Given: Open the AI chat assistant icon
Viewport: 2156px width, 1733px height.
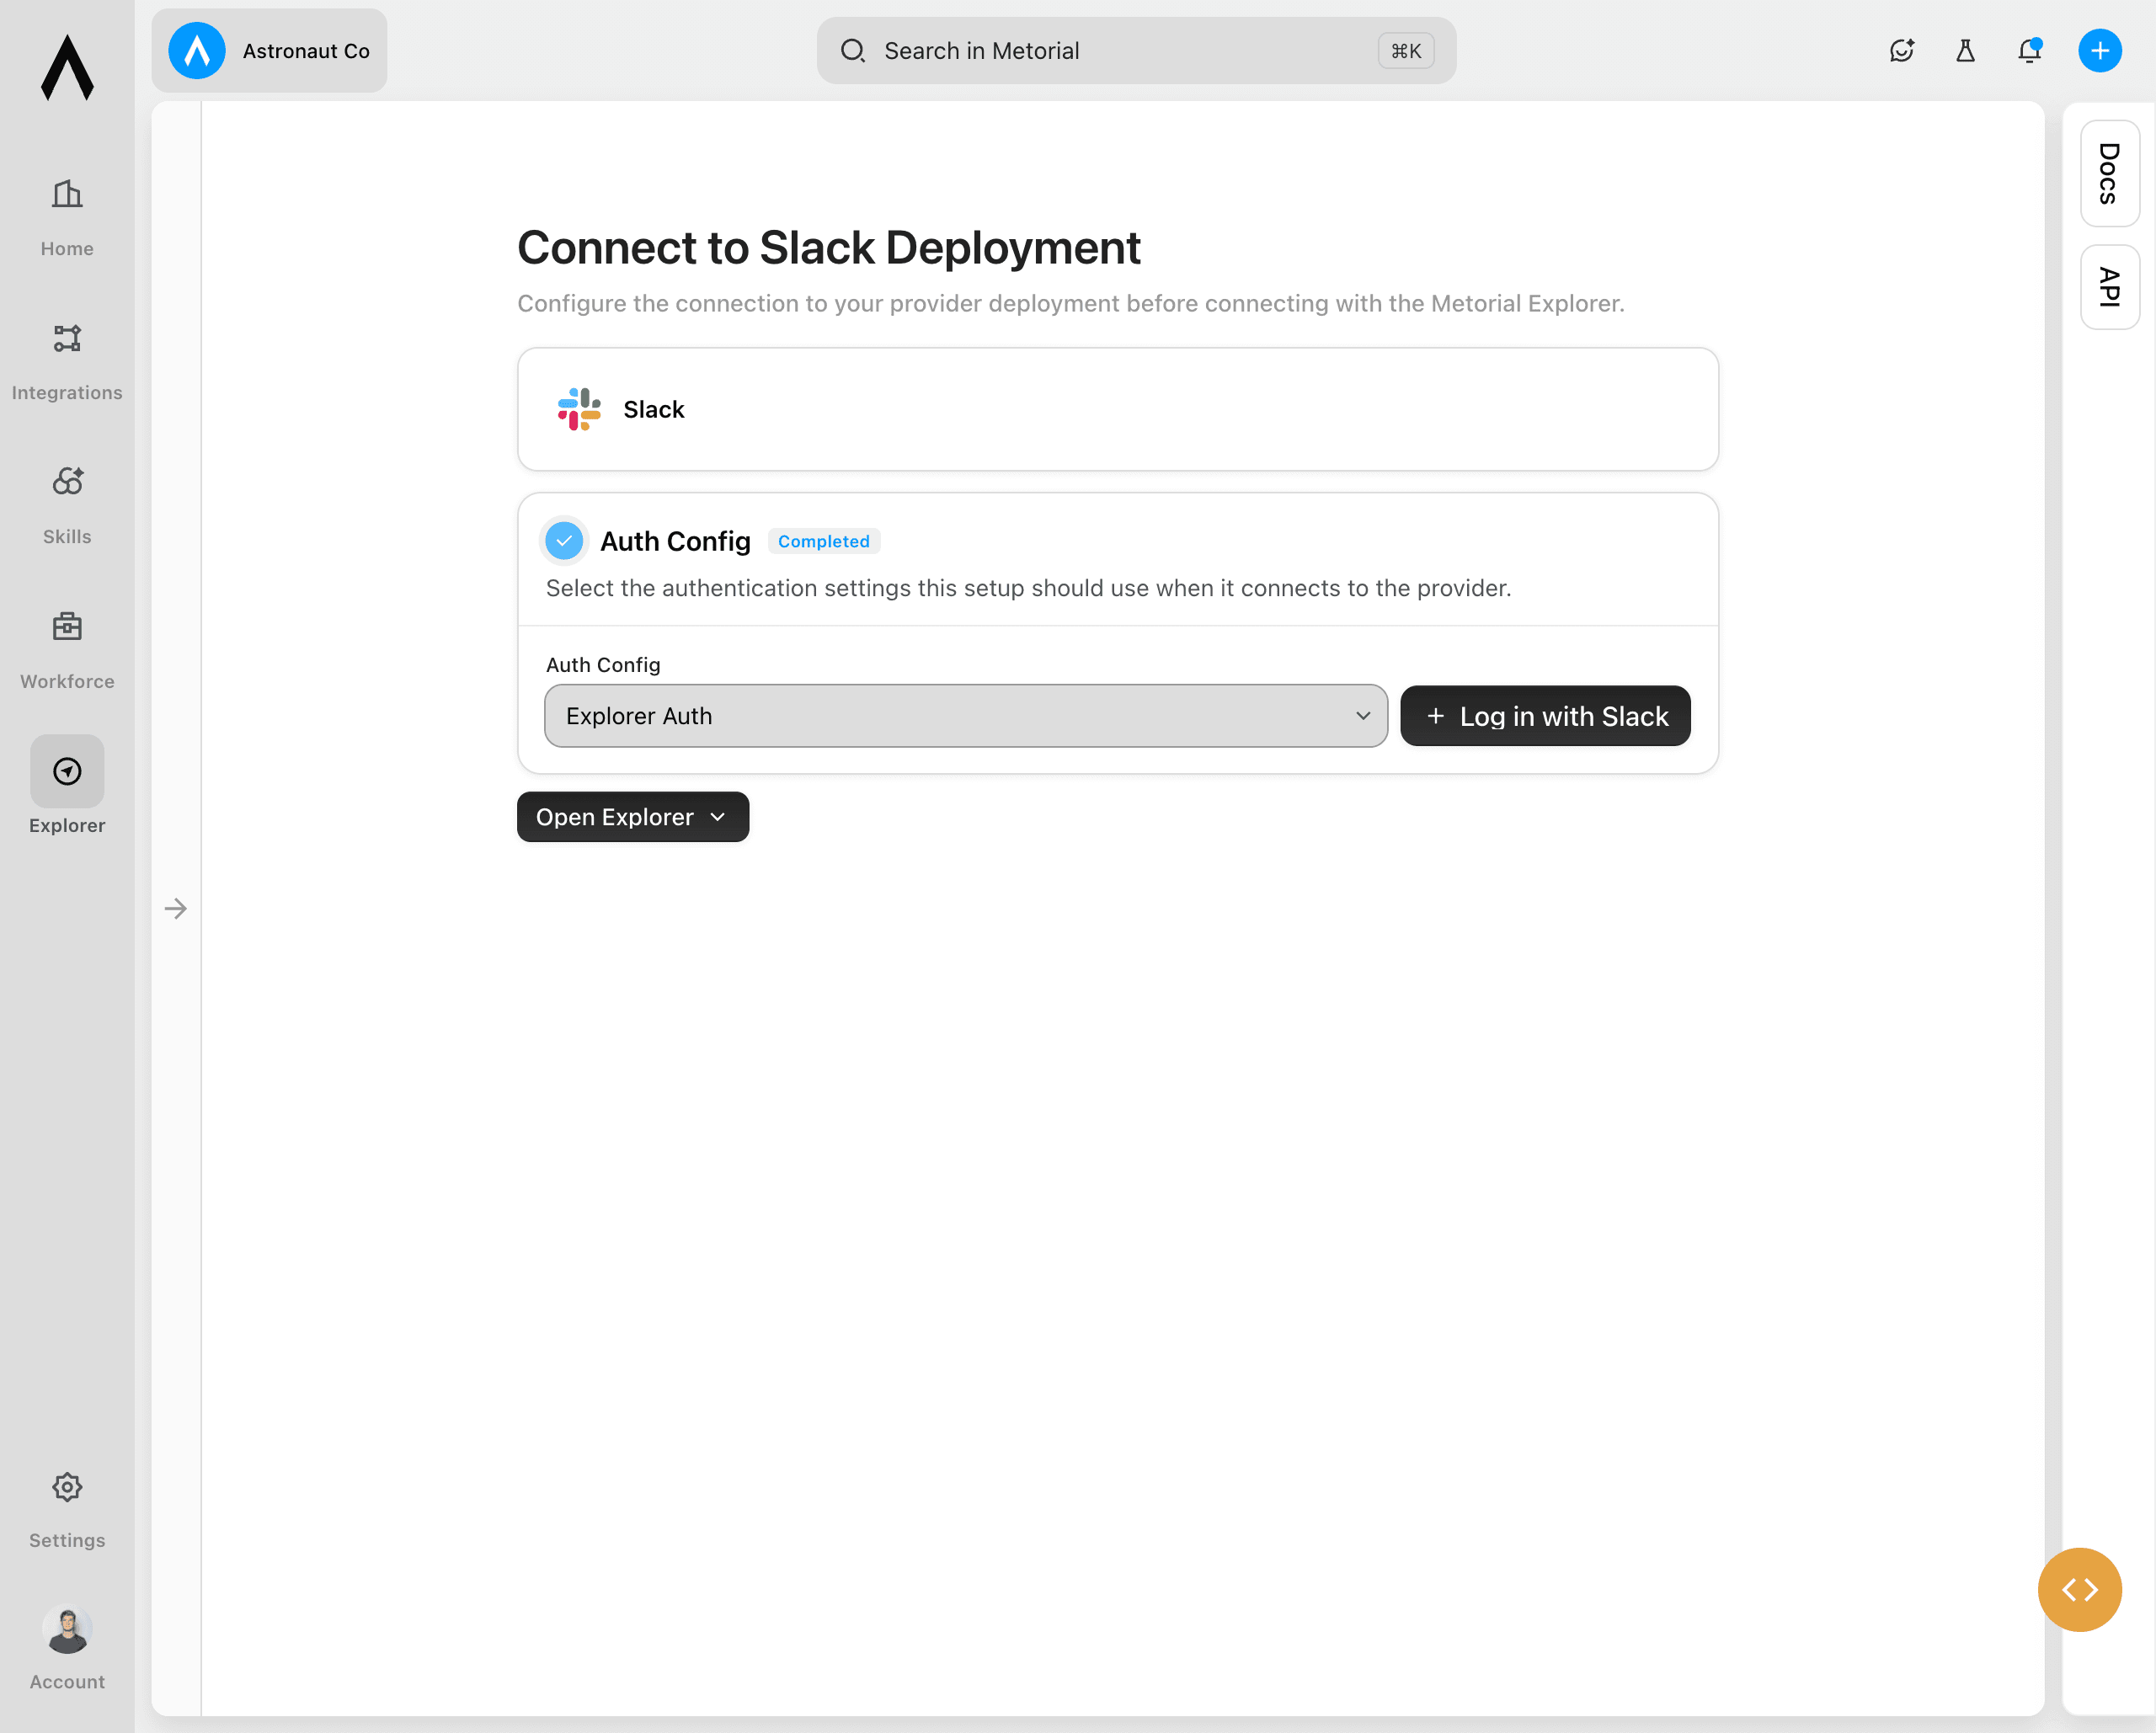Looking at the screenshot, I should [1901, 51].
